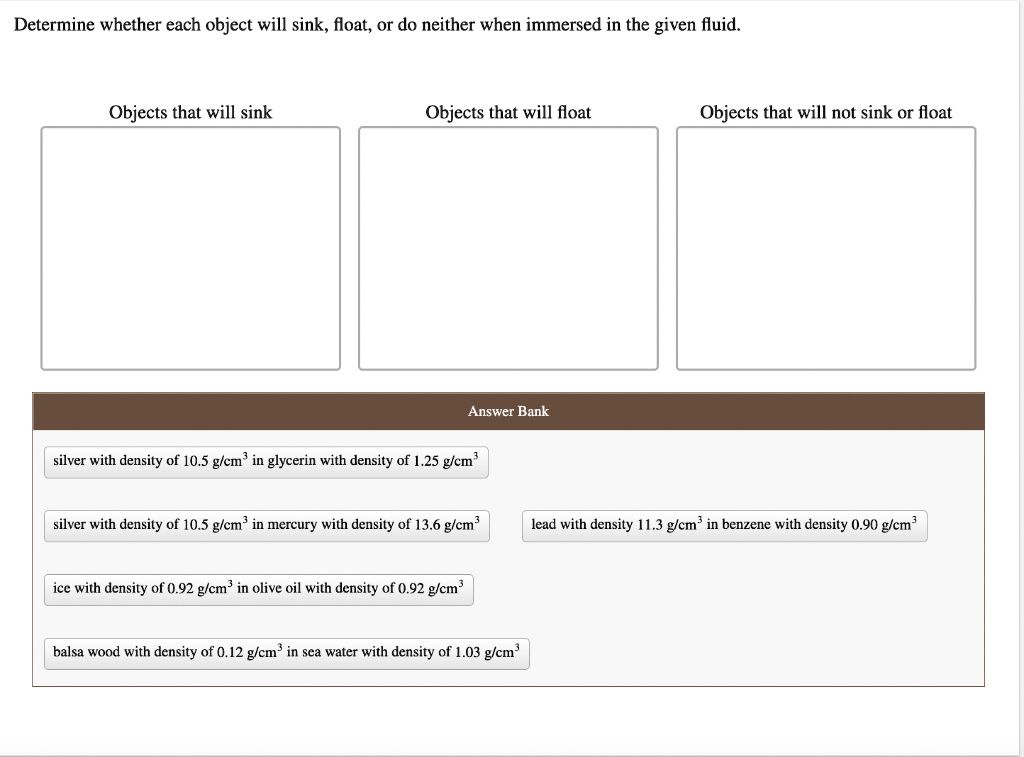
Task: Click the 'Objects that will sink' column label
Action: (x=190, y=112)
